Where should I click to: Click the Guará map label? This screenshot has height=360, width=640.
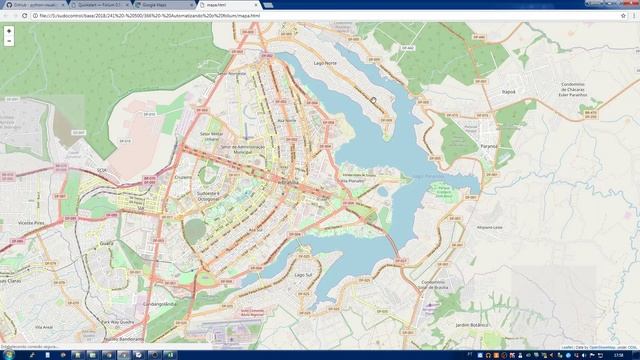point(107,243)
